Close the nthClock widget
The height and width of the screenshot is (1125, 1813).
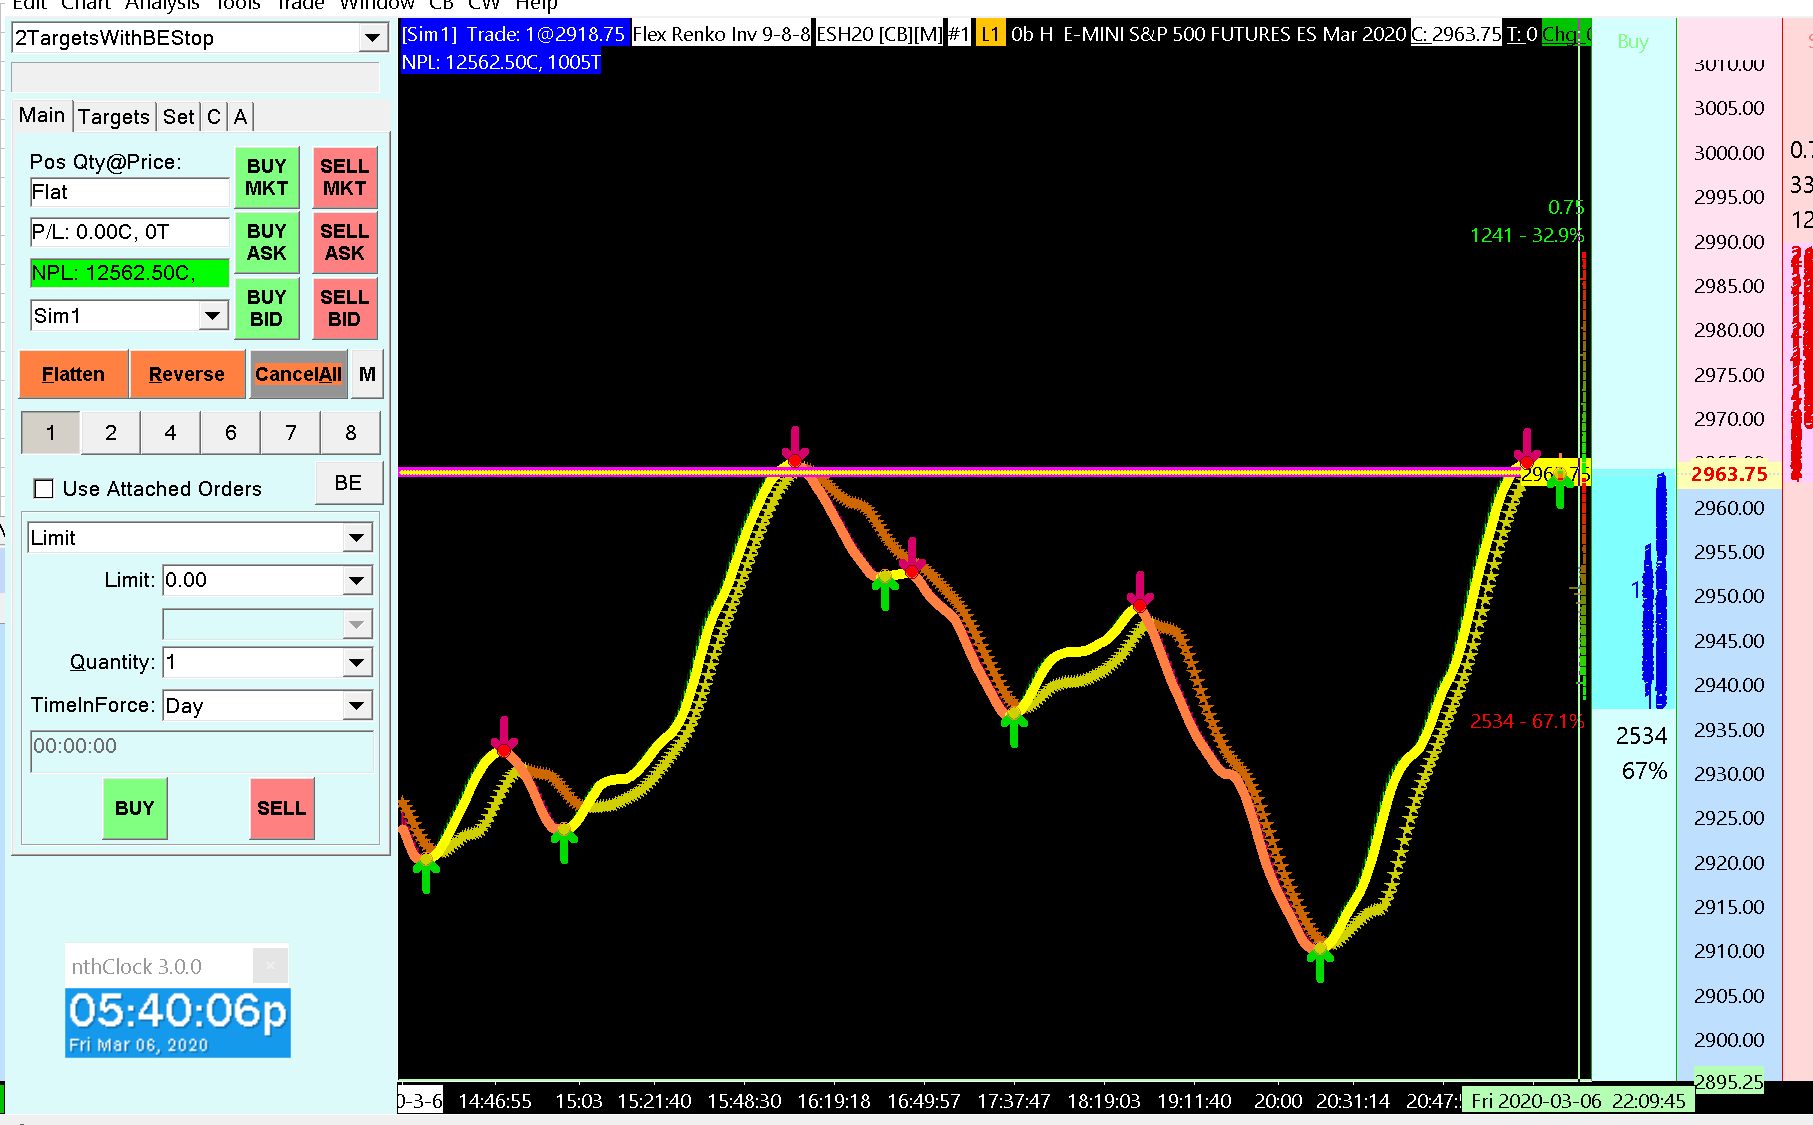pos(270,966)
